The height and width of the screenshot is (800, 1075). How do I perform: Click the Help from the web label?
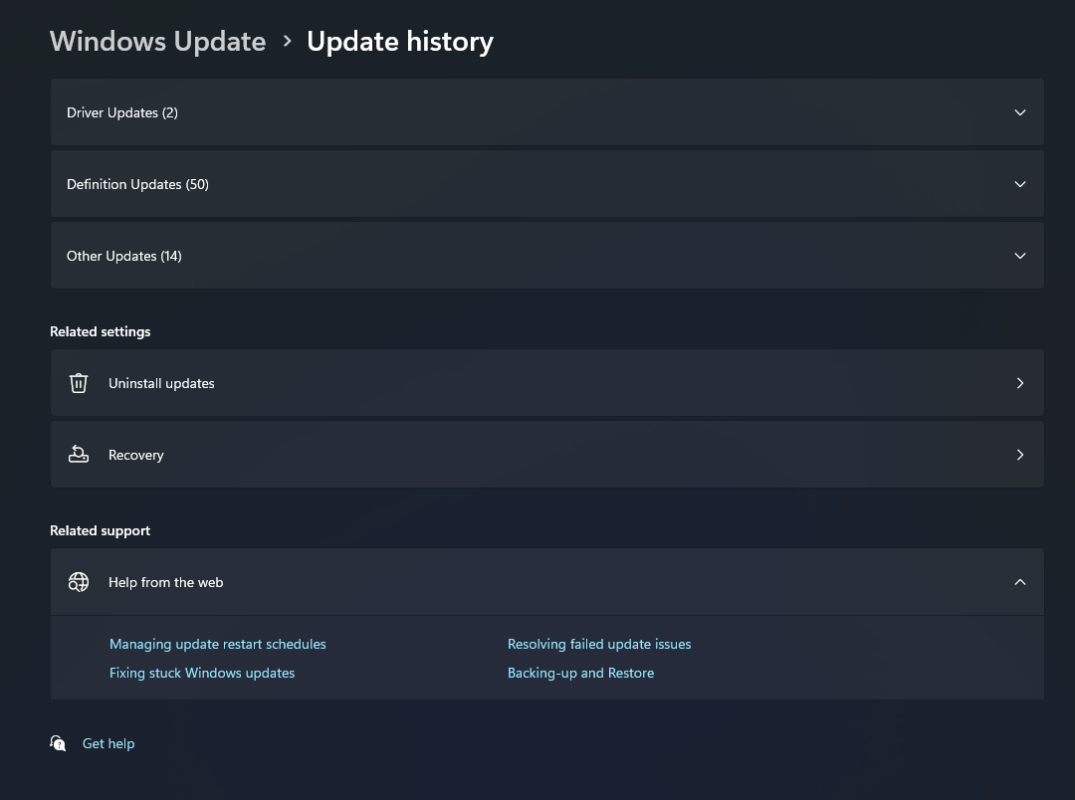click(165, 582)
